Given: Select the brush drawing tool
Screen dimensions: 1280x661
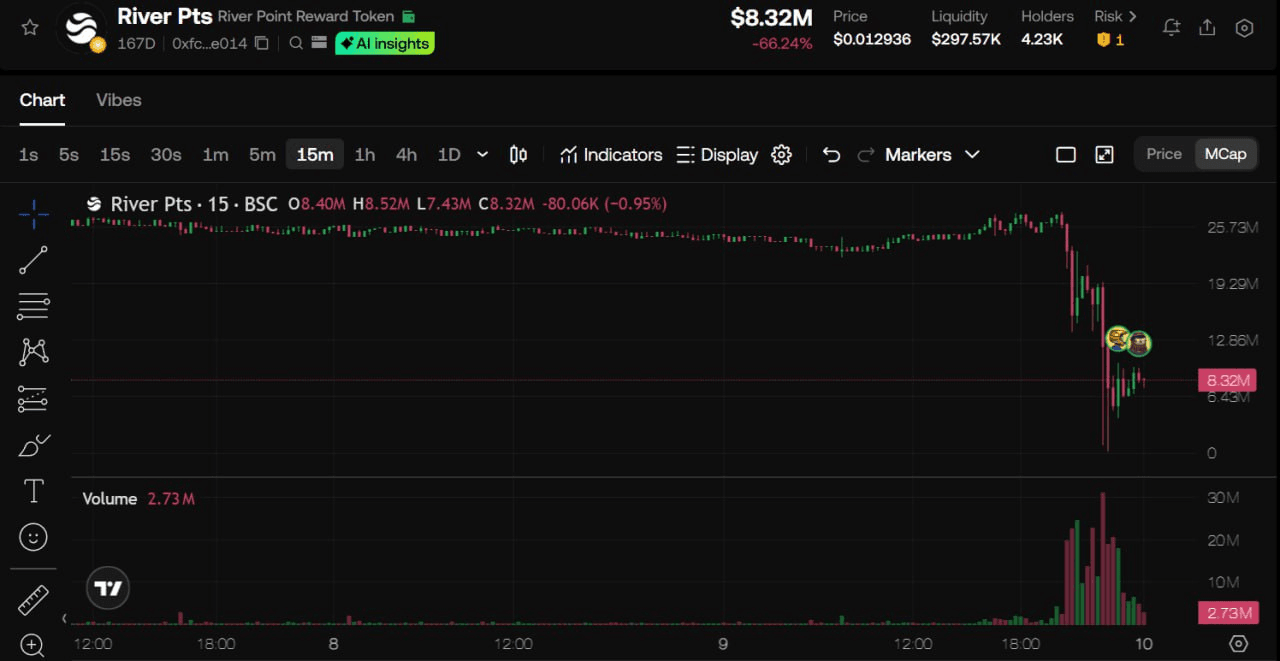Looking at the screenshot, I should pos(33,445).
